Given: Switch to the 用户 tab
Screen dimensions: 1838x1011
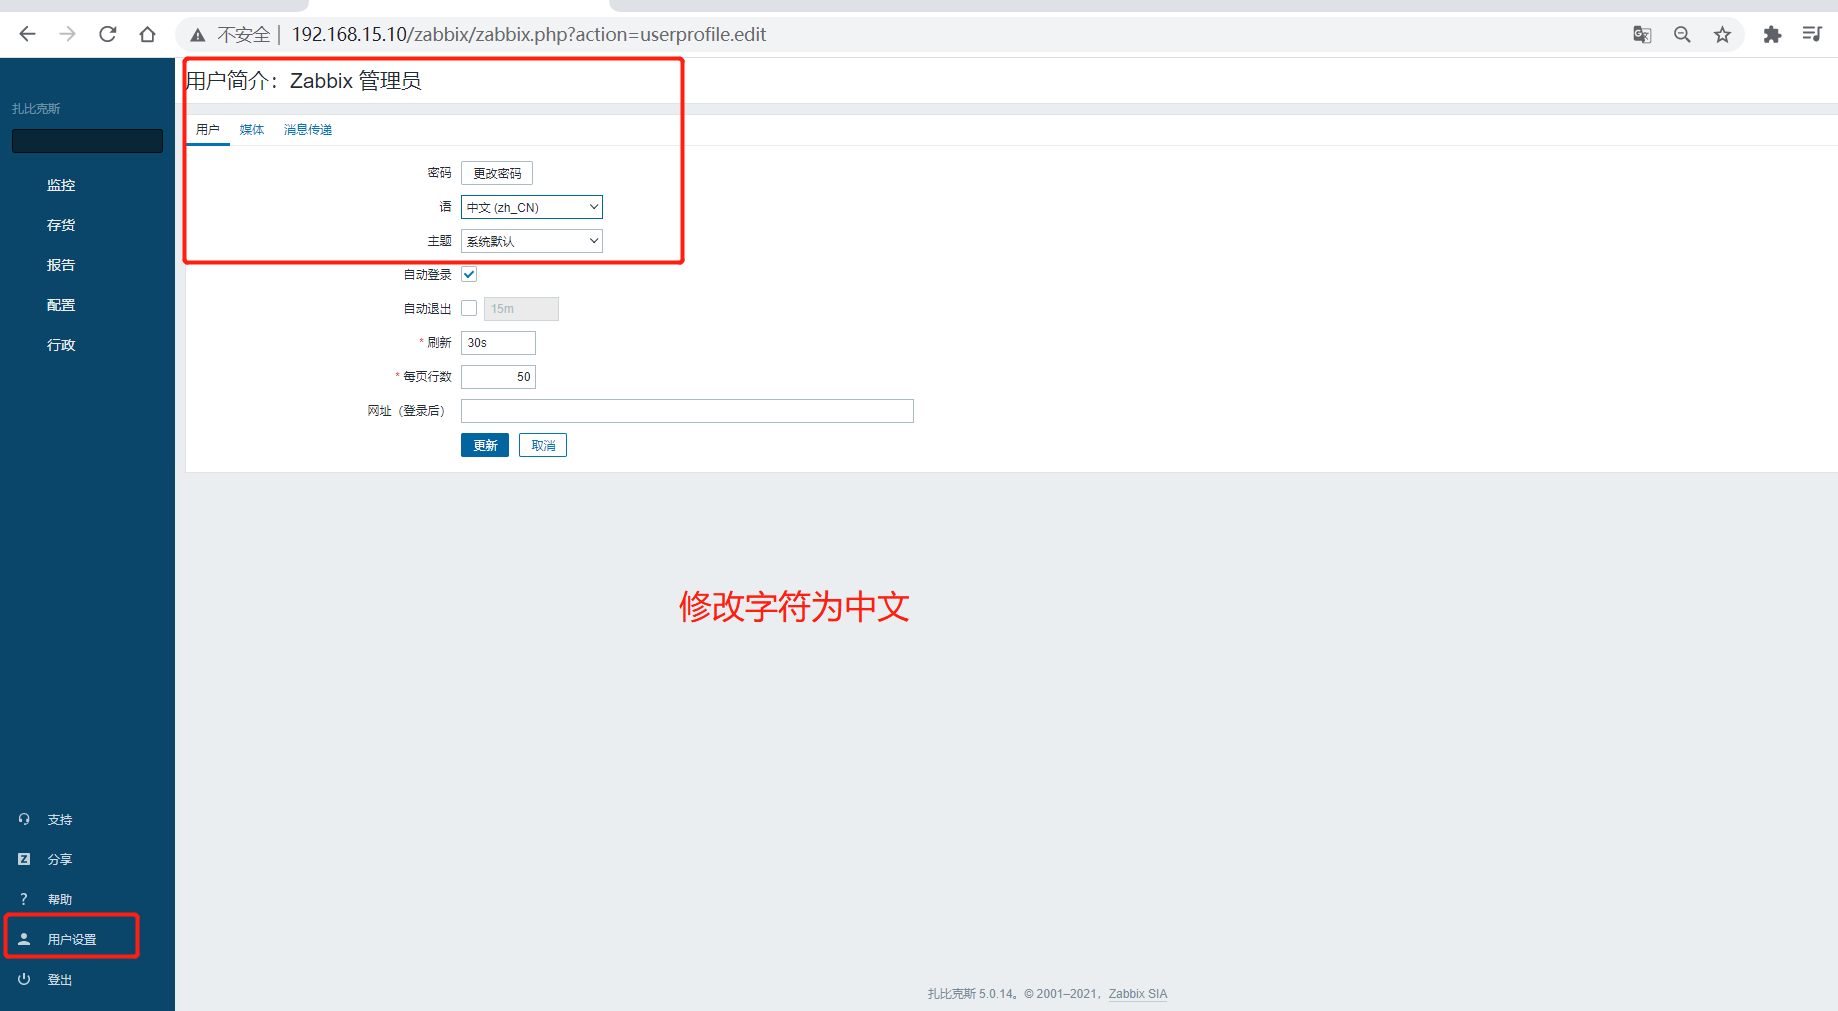Looking at the screenshot, I should 208,130.
